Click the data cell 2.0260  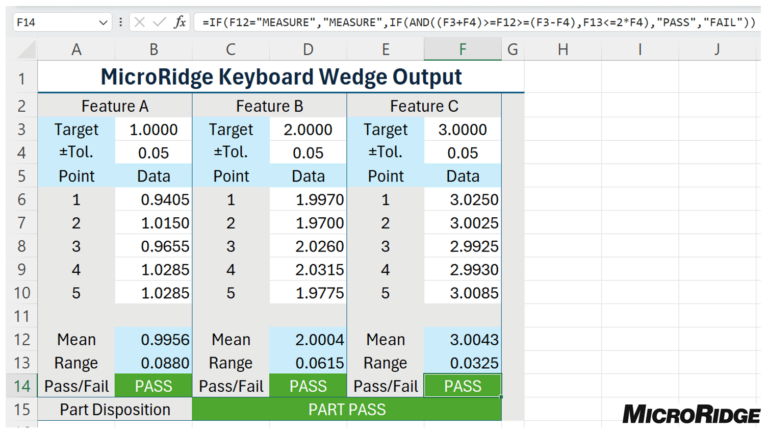point(308,246)
